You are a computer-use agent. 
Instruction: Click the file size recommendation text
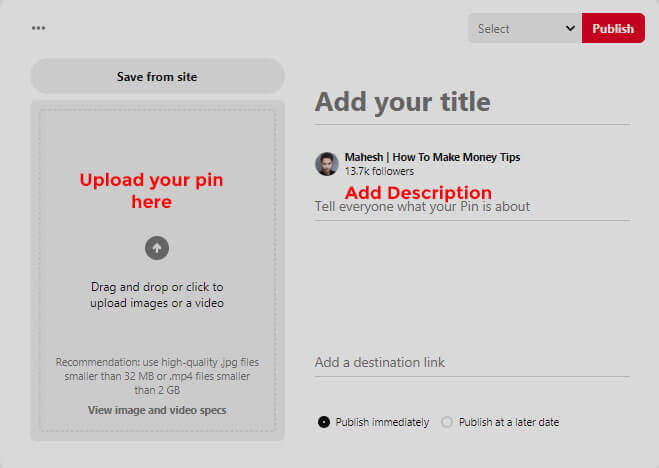tap(157, 376)
